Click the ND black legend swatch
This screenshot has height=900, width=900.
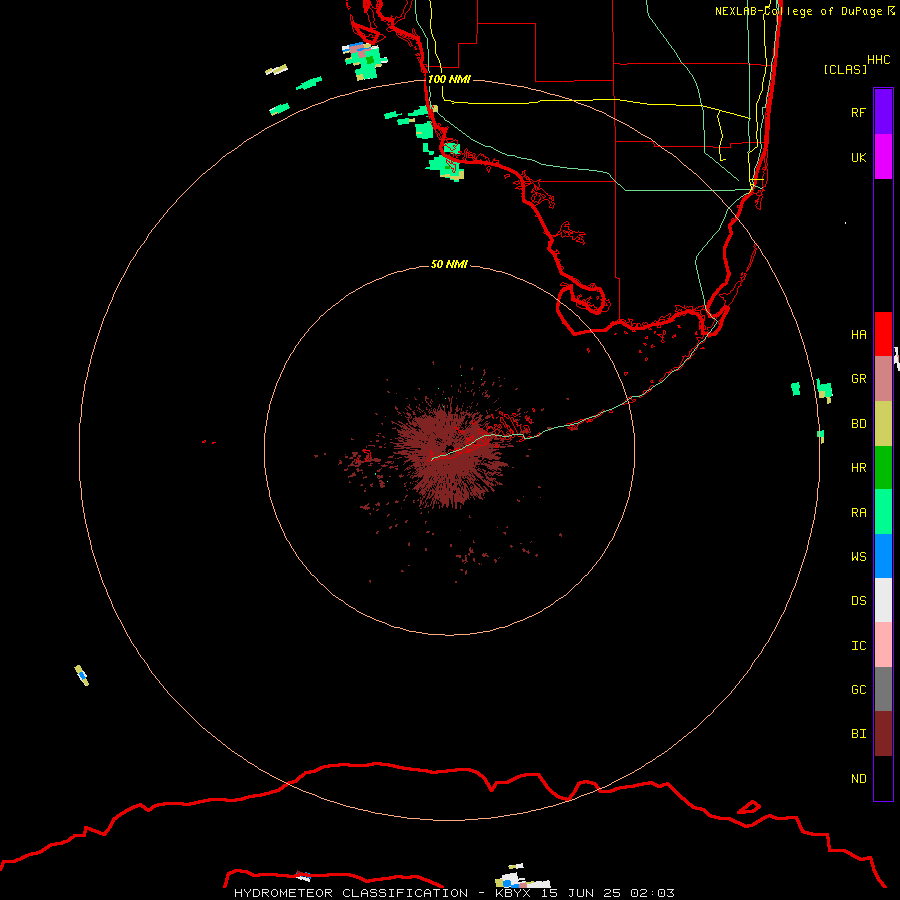[883, 778]
